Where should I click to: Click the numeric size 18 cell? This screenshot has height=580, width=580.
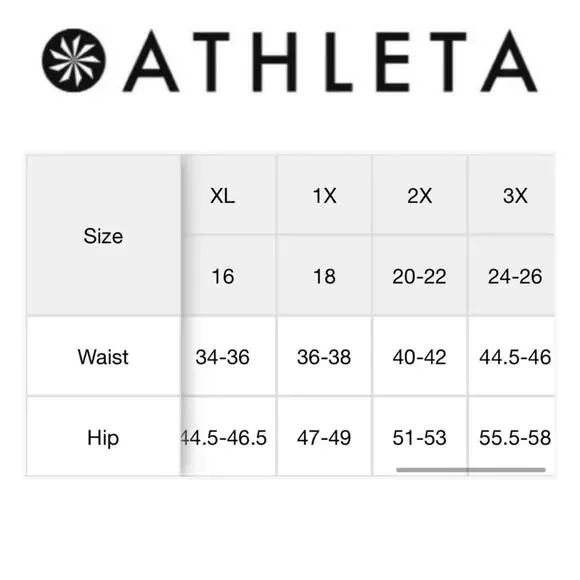[x=324, y=276]
